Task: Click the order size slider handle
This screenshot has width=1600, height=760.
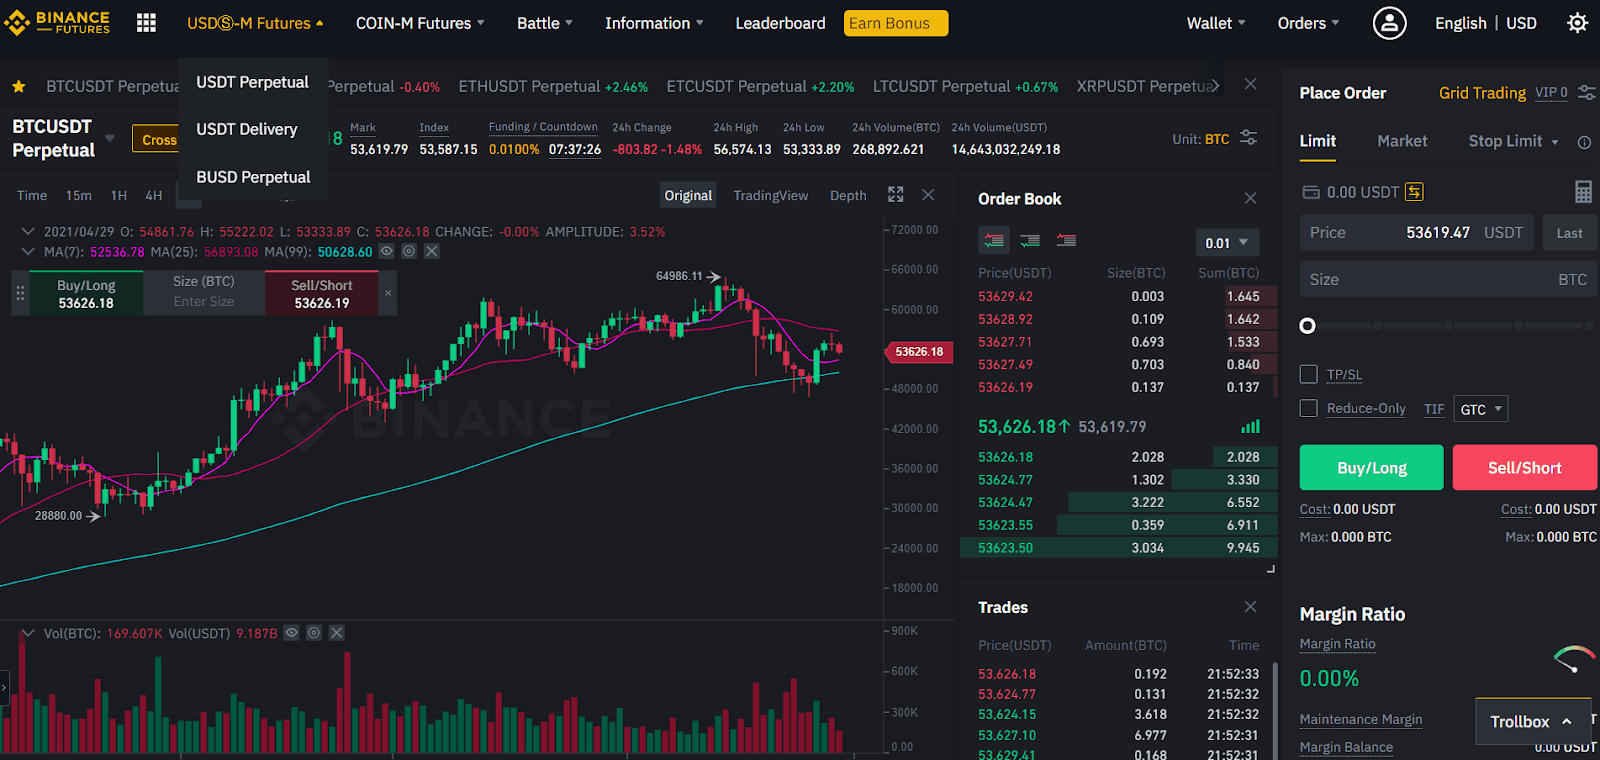Action: click(1307, 326)
